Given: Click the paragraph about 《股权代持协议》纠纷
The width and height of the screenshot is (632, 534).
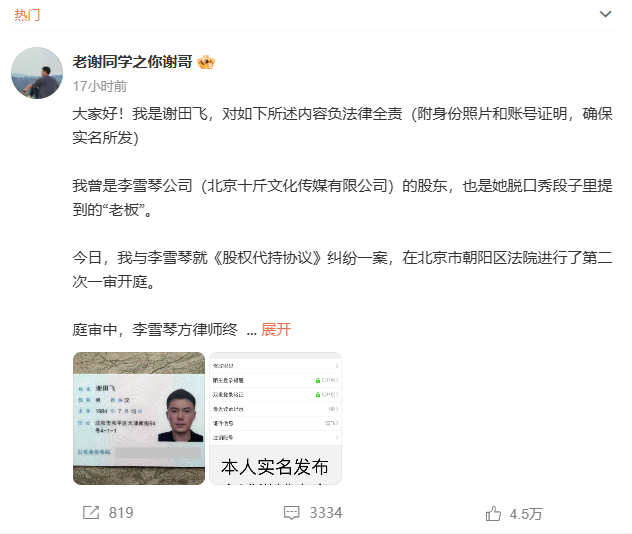Looking at the screenshot, I should click(343, 269).
